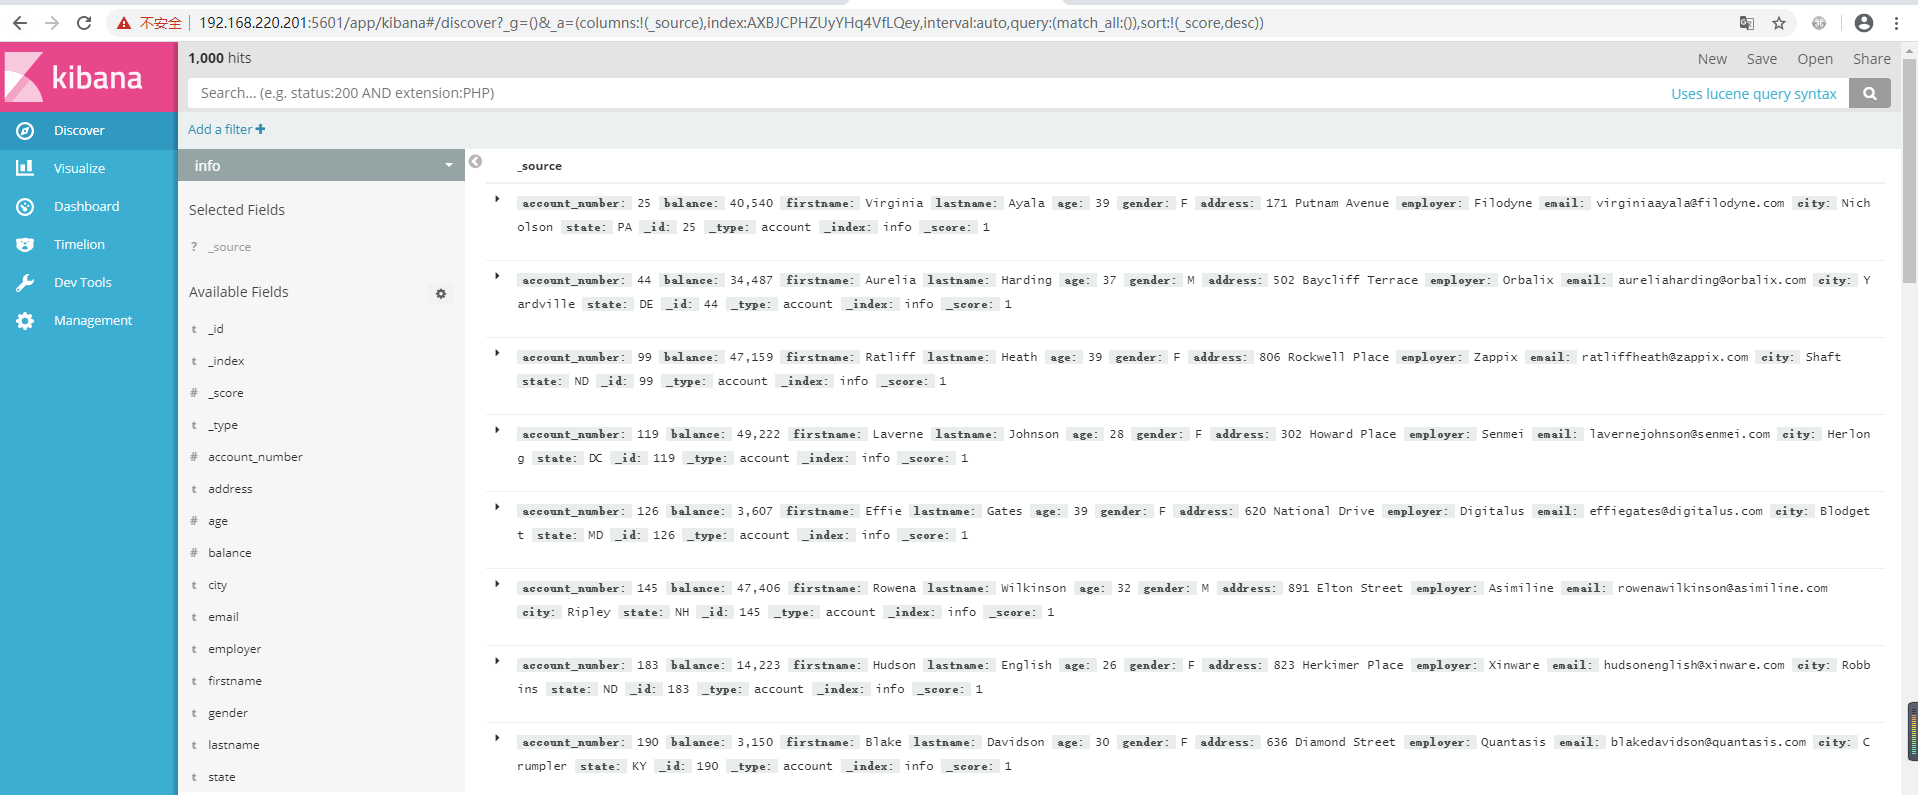
Task: Click the 1,000 hits count text
Action: click(220, 58)
